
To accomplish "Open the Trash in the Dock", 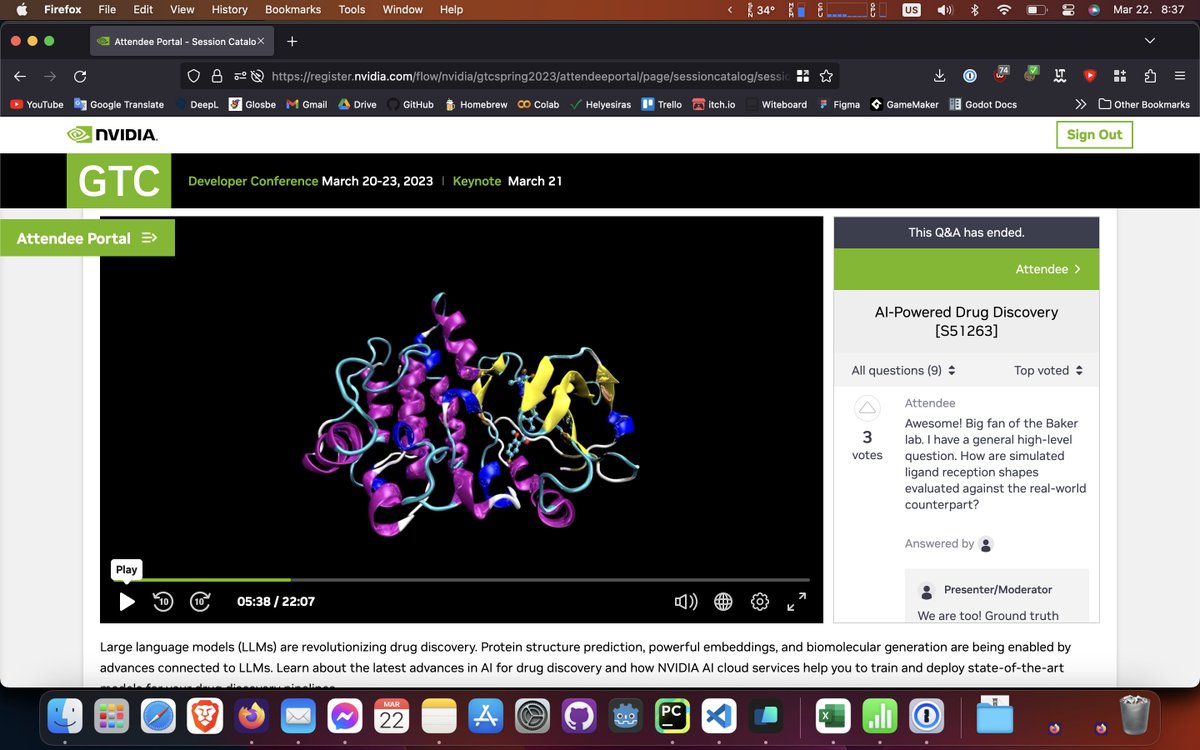I will tap(1135, 716).
